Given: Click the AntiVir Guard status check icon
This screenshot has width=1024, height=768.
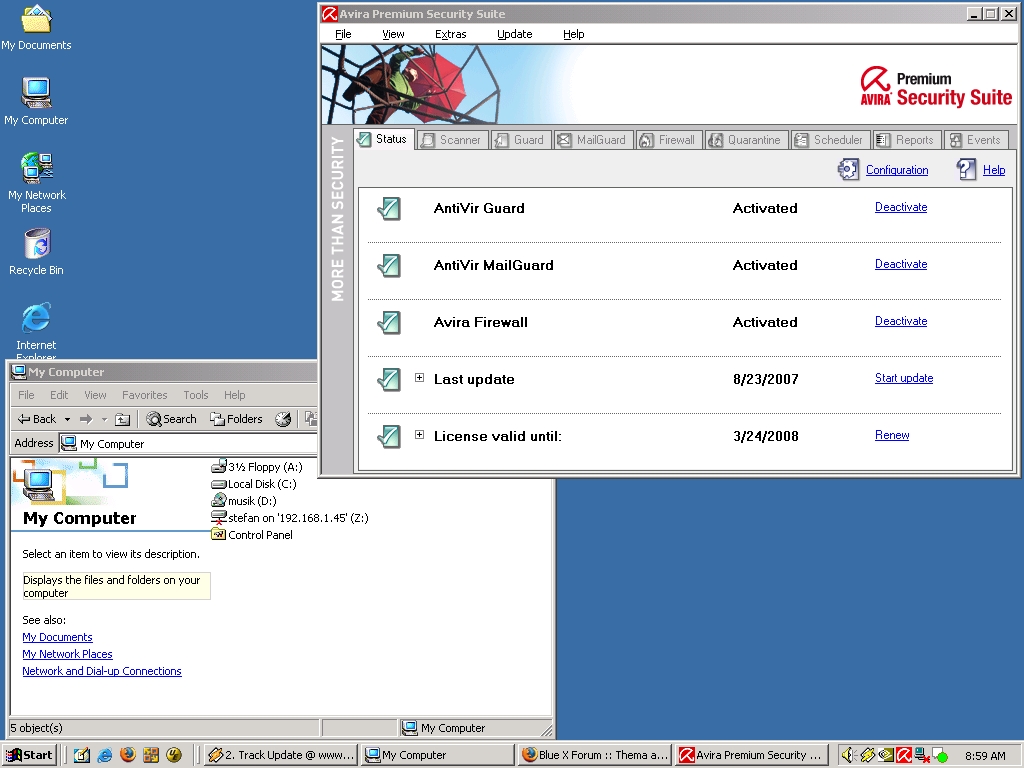Looking at the screenshot, I should click(388, 209).
